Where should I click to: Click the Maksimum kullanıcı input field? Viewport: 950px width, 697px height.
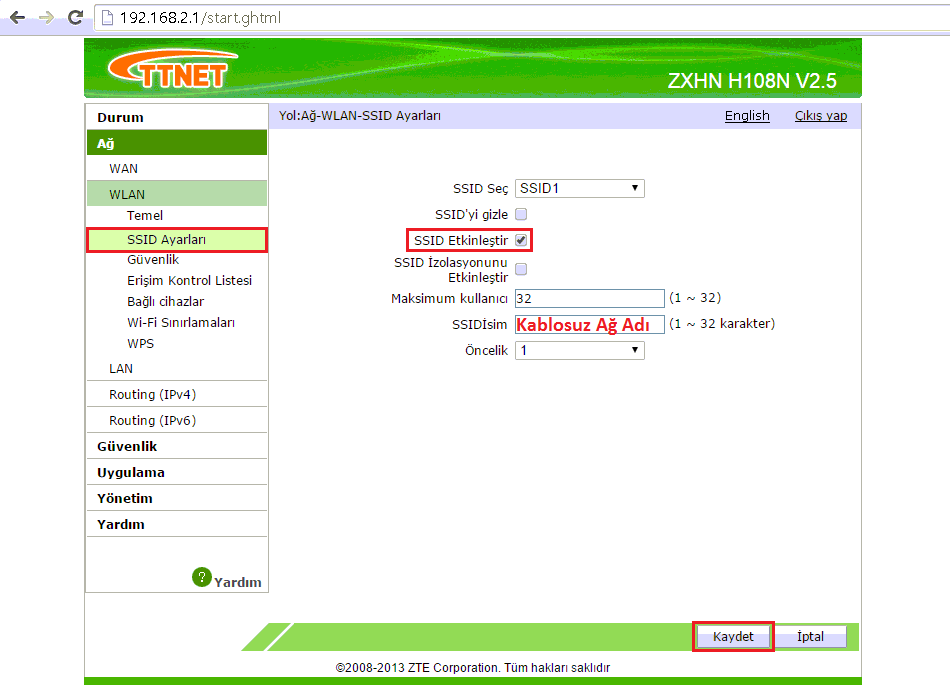589,298
